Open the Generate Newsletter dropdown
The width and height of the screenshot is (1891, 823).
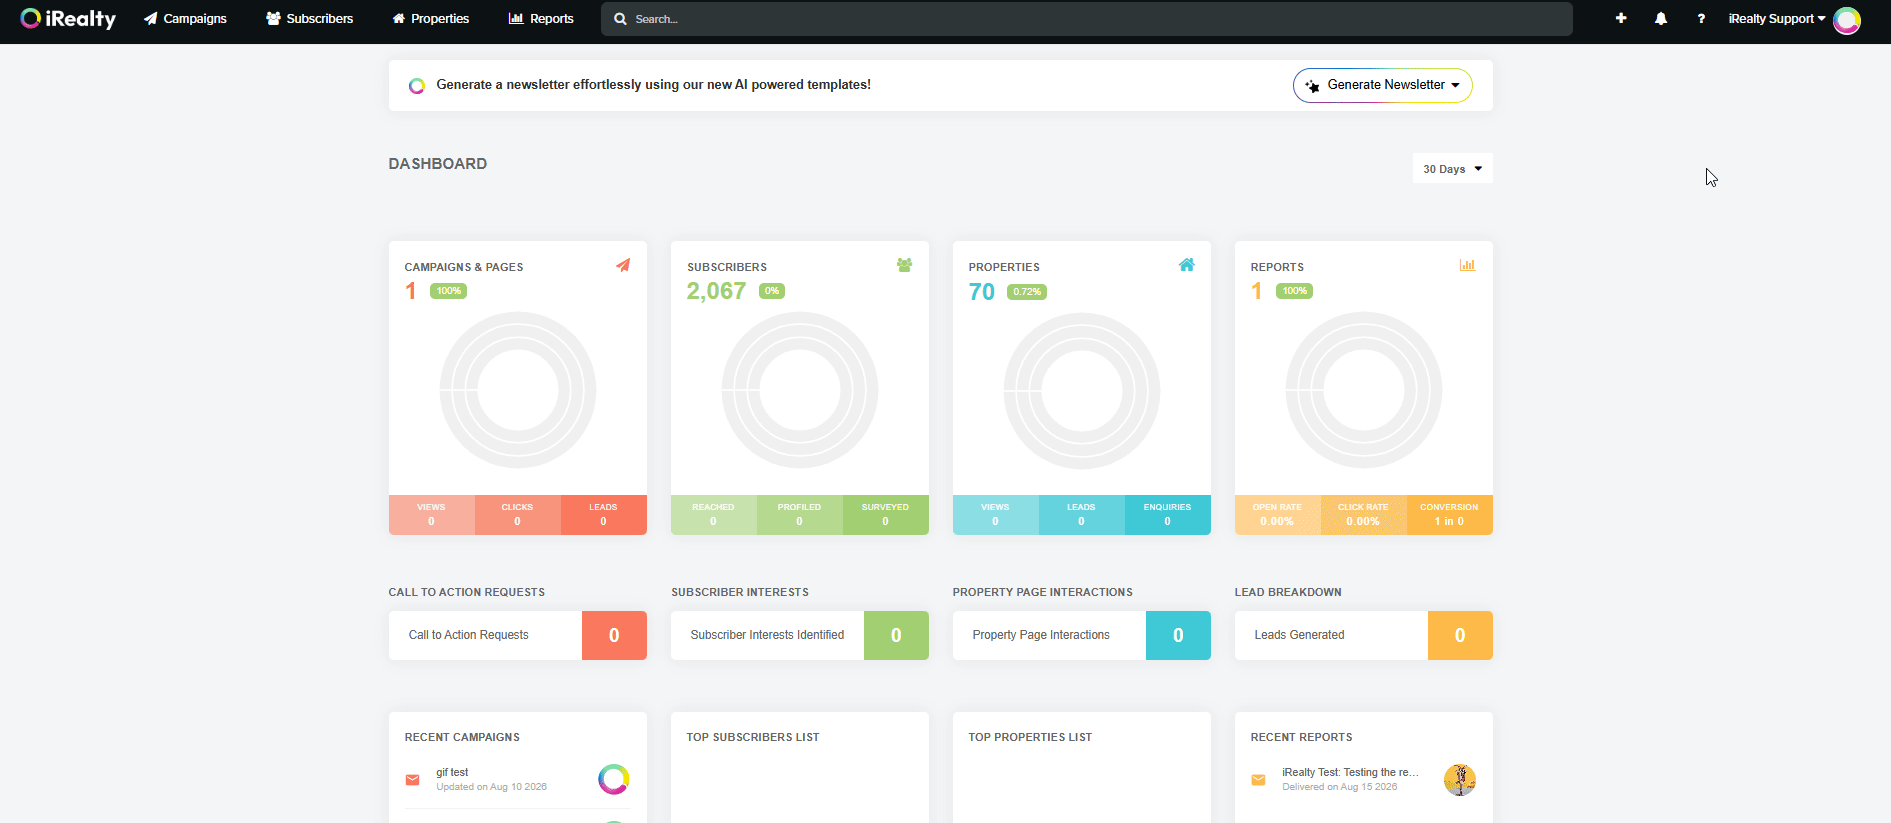(1383, 85)
